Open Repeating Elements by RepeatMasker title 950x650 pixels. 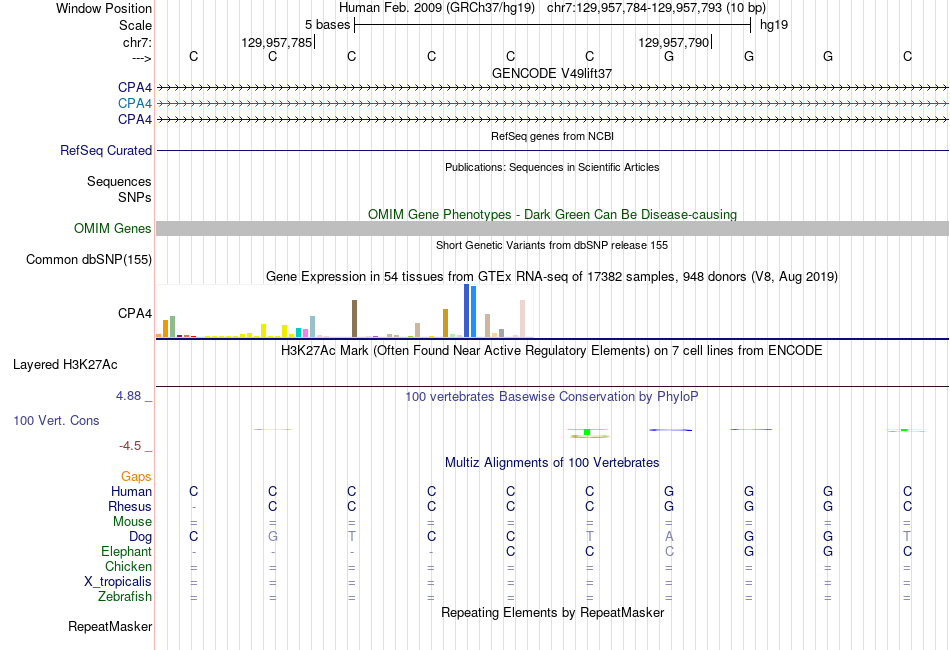[552, 612]
